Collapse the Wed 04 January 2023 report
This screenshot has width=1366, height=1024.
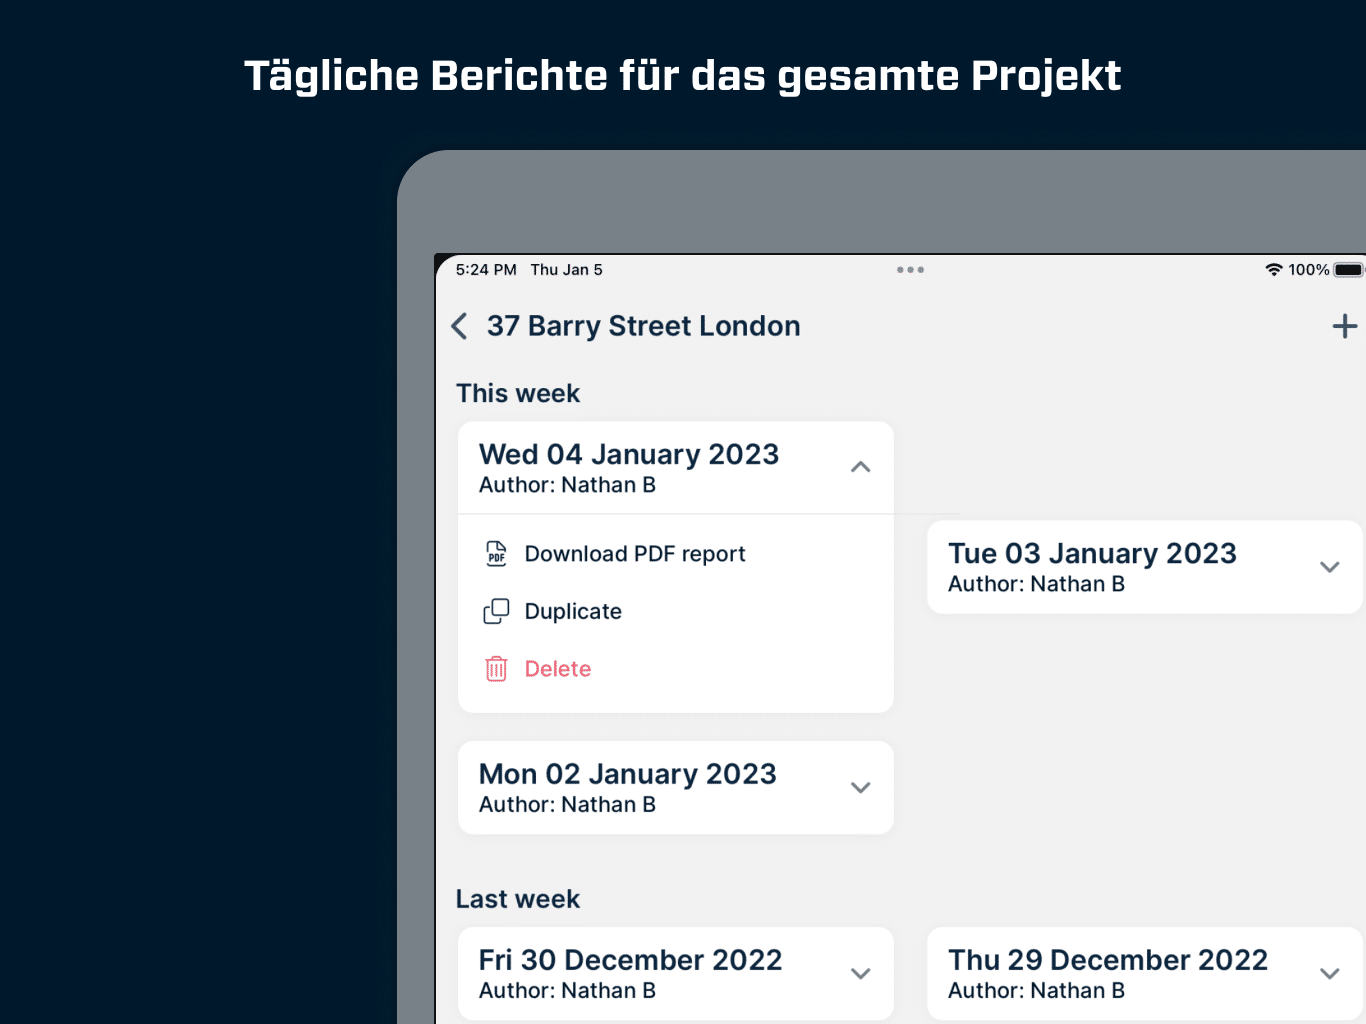(x=860, y=467)
